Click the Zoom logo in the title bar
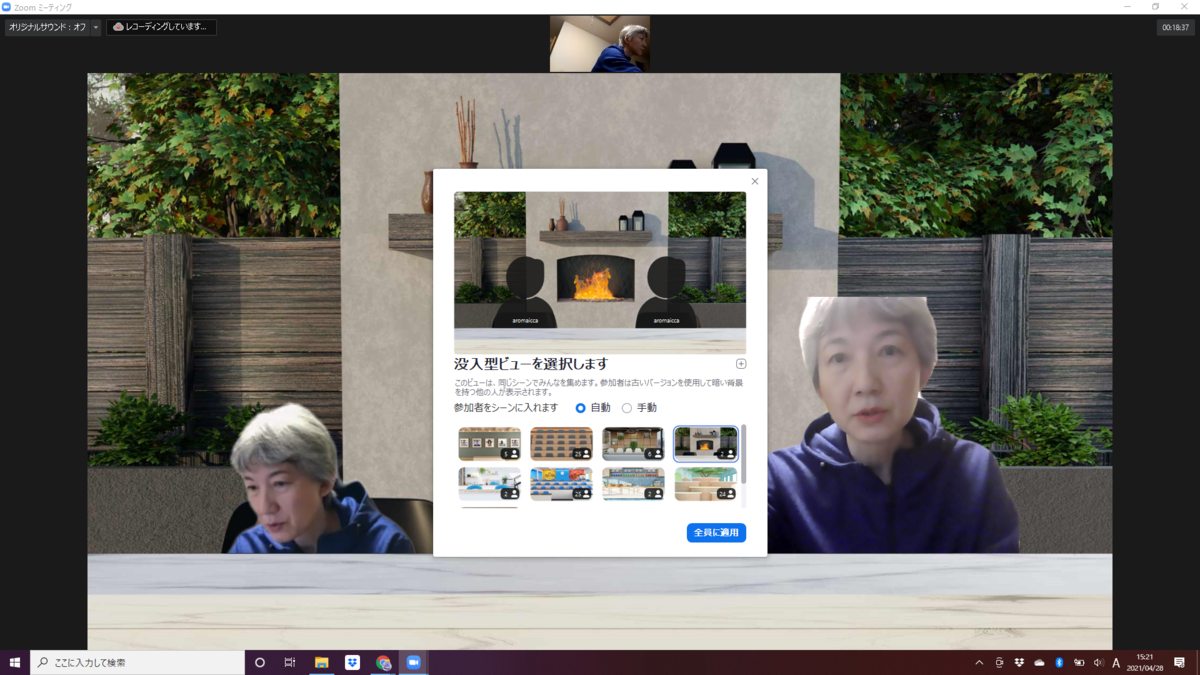Screen dimensions: 1200x675 [x=7, y=7]
